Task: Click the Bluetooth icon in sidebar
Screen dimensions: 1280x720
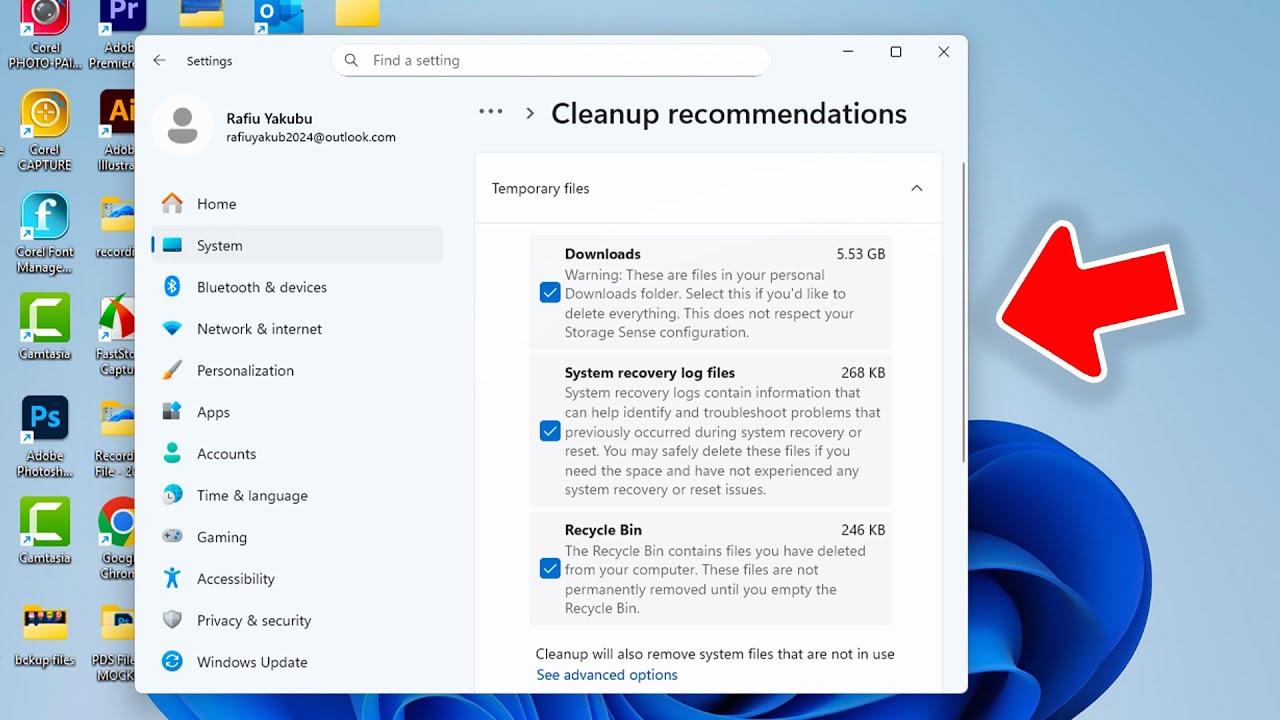Action: tap(172, 287)
